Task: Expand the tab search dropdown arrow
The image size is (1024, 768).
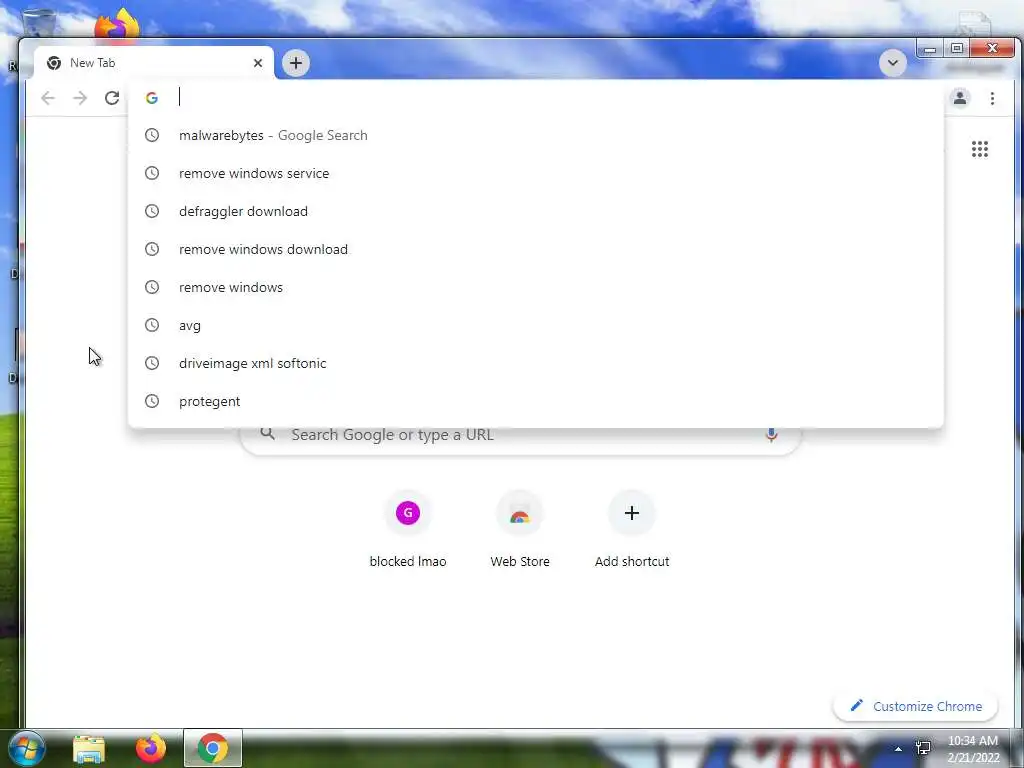Action: (893, 63)
